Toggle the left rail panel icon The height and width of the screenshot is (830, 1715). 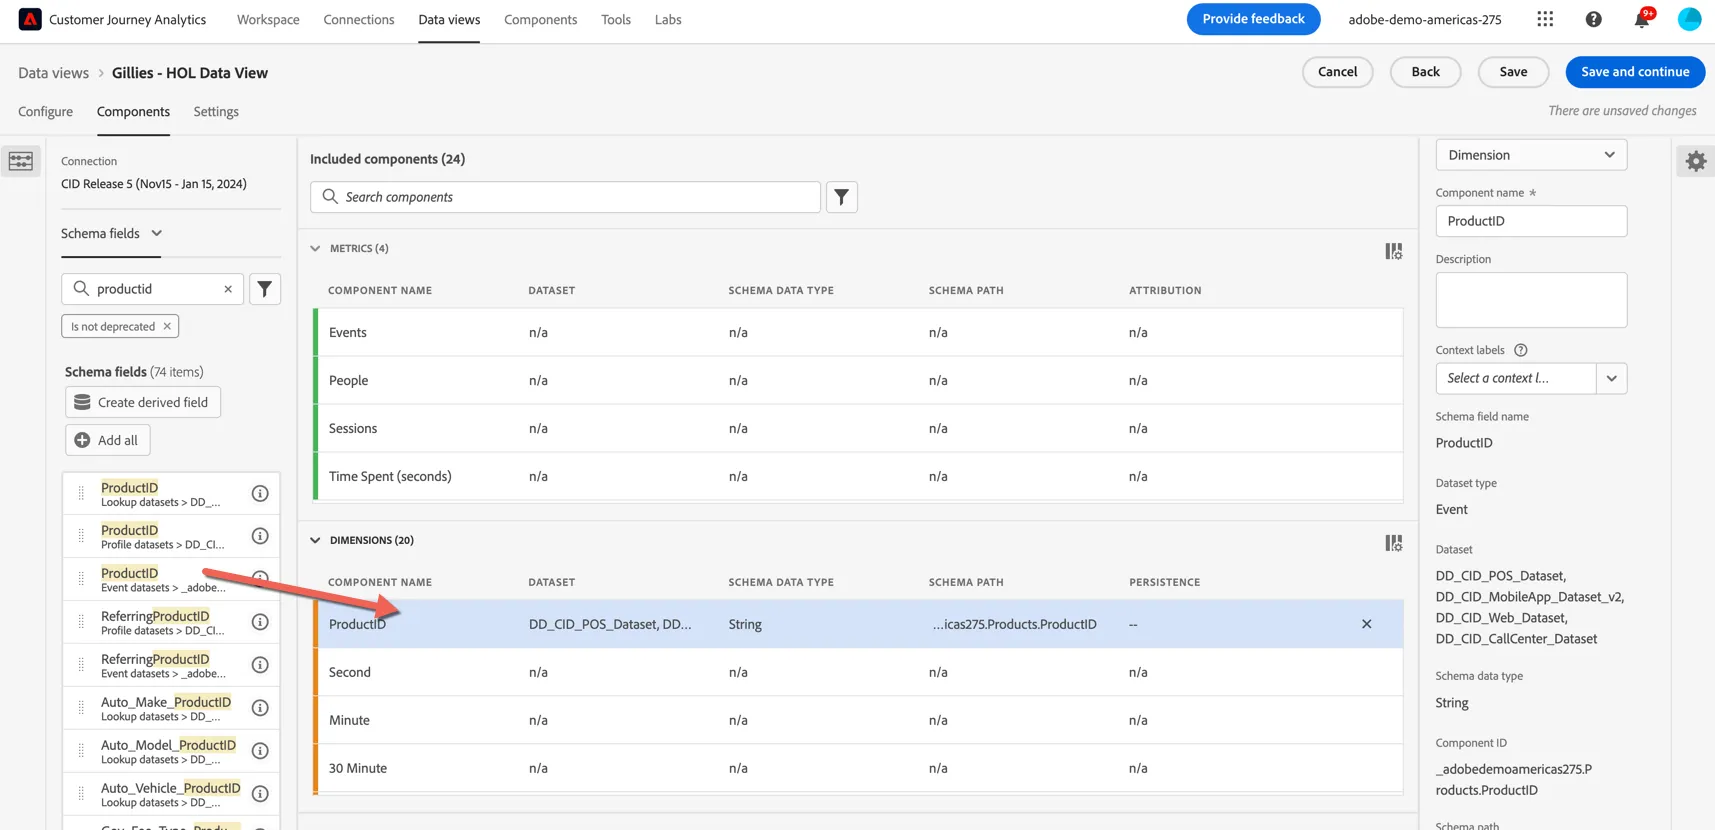(21, 161)
